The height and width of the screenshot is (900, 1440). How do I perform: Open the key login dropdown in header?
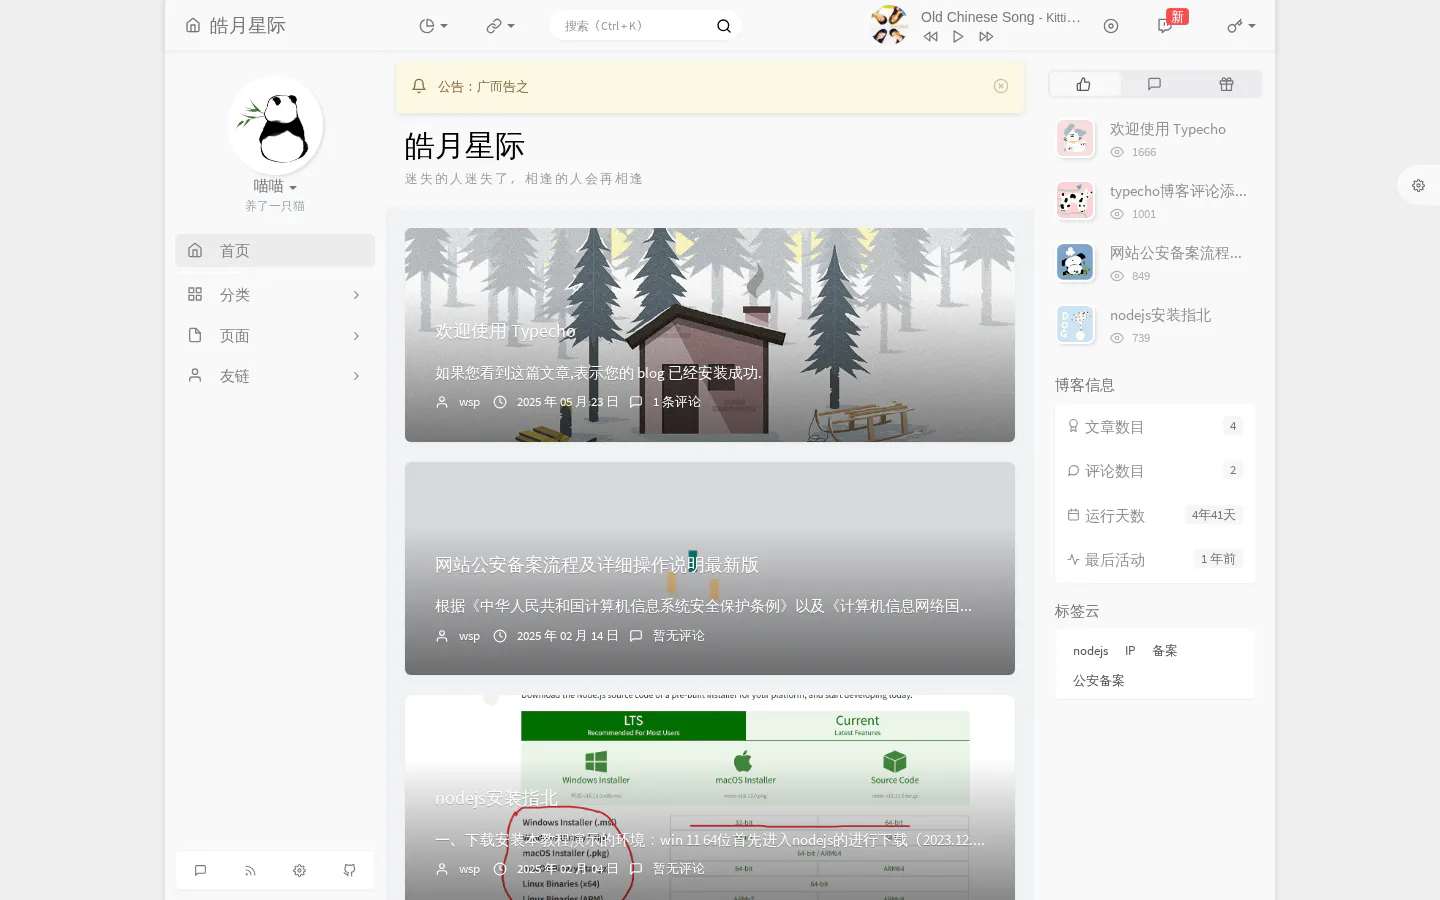tap(1241, 26)
